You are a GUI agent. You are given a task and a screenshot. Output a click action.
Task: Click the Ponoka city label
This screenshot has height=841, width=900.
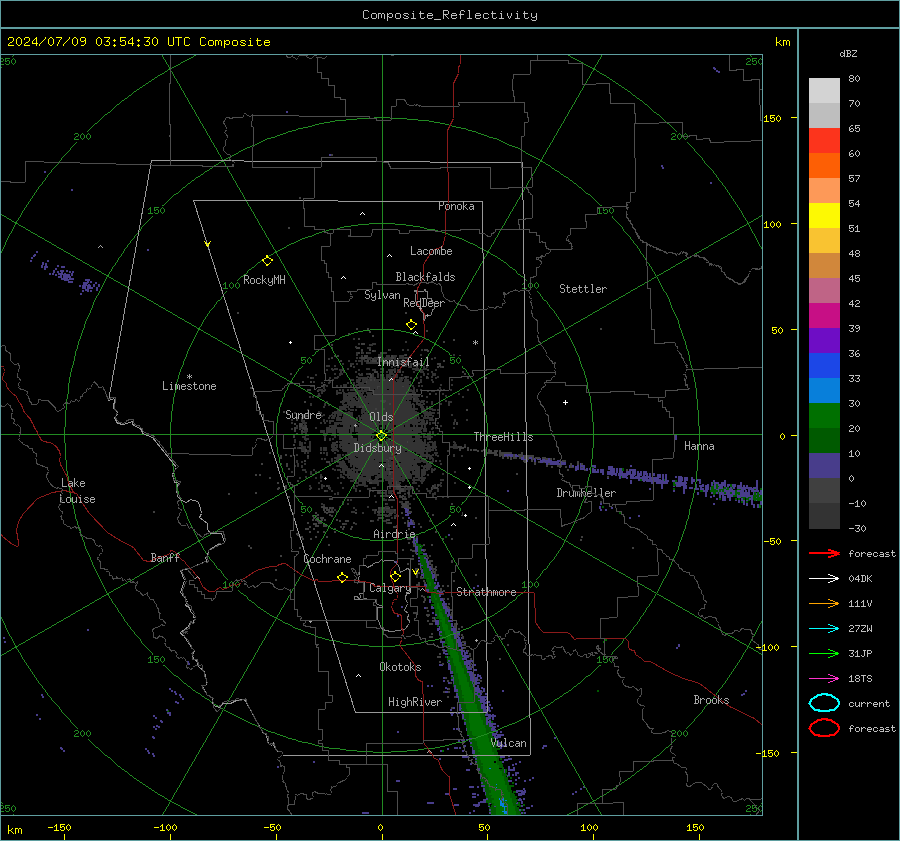click(x=456, y=206)
